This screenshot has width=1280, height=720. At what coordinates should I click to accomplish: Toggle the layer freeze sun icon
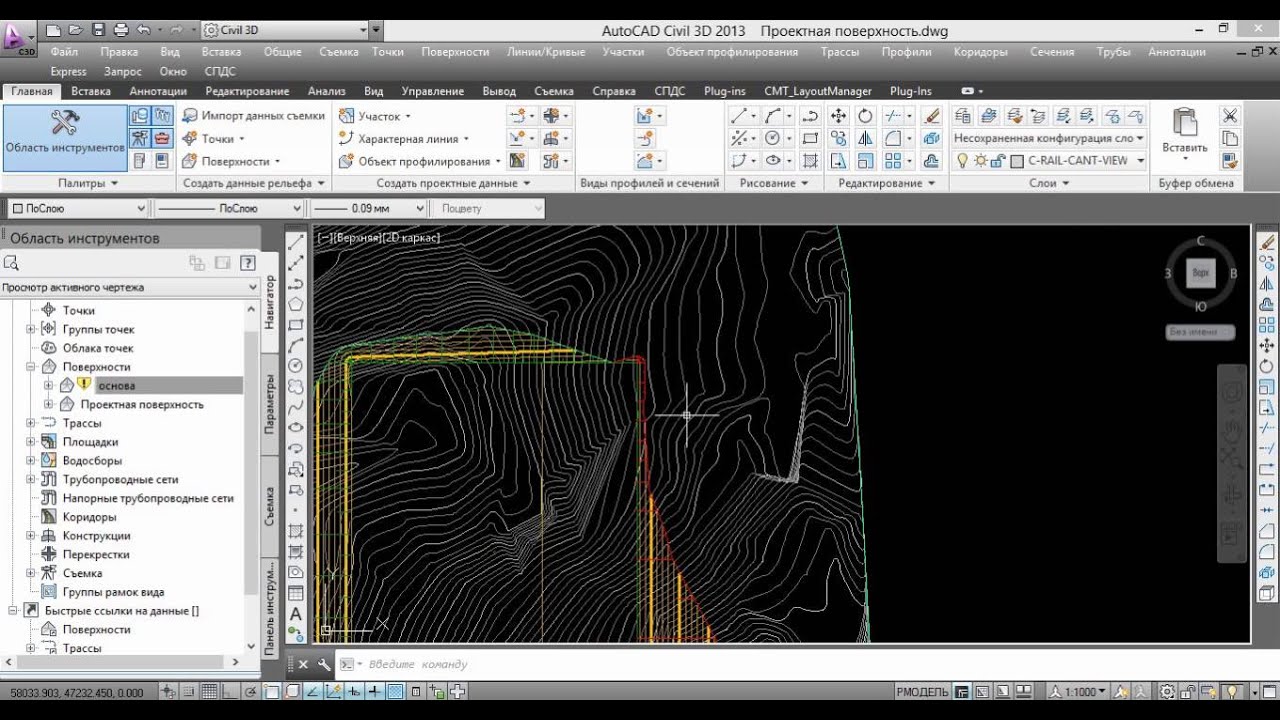pos(980,160)
